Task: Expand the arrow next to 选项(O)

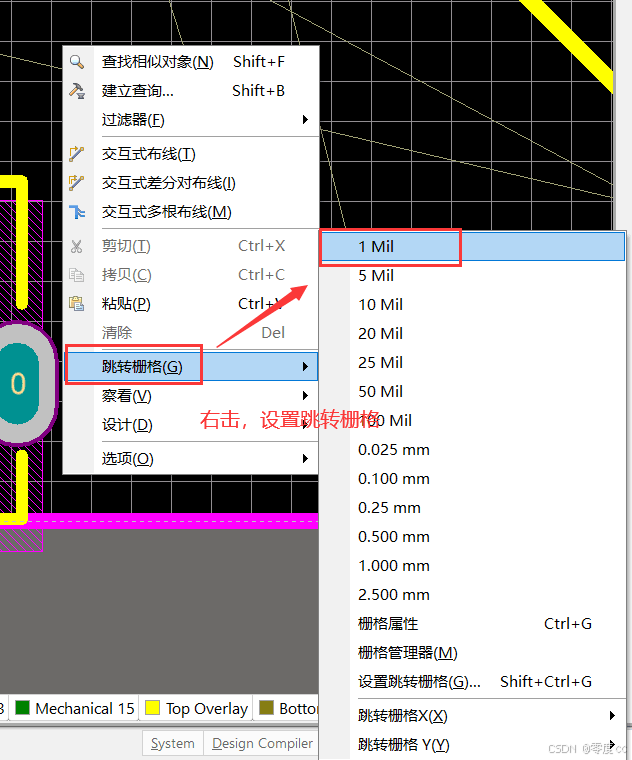Action: coord(305,459)
